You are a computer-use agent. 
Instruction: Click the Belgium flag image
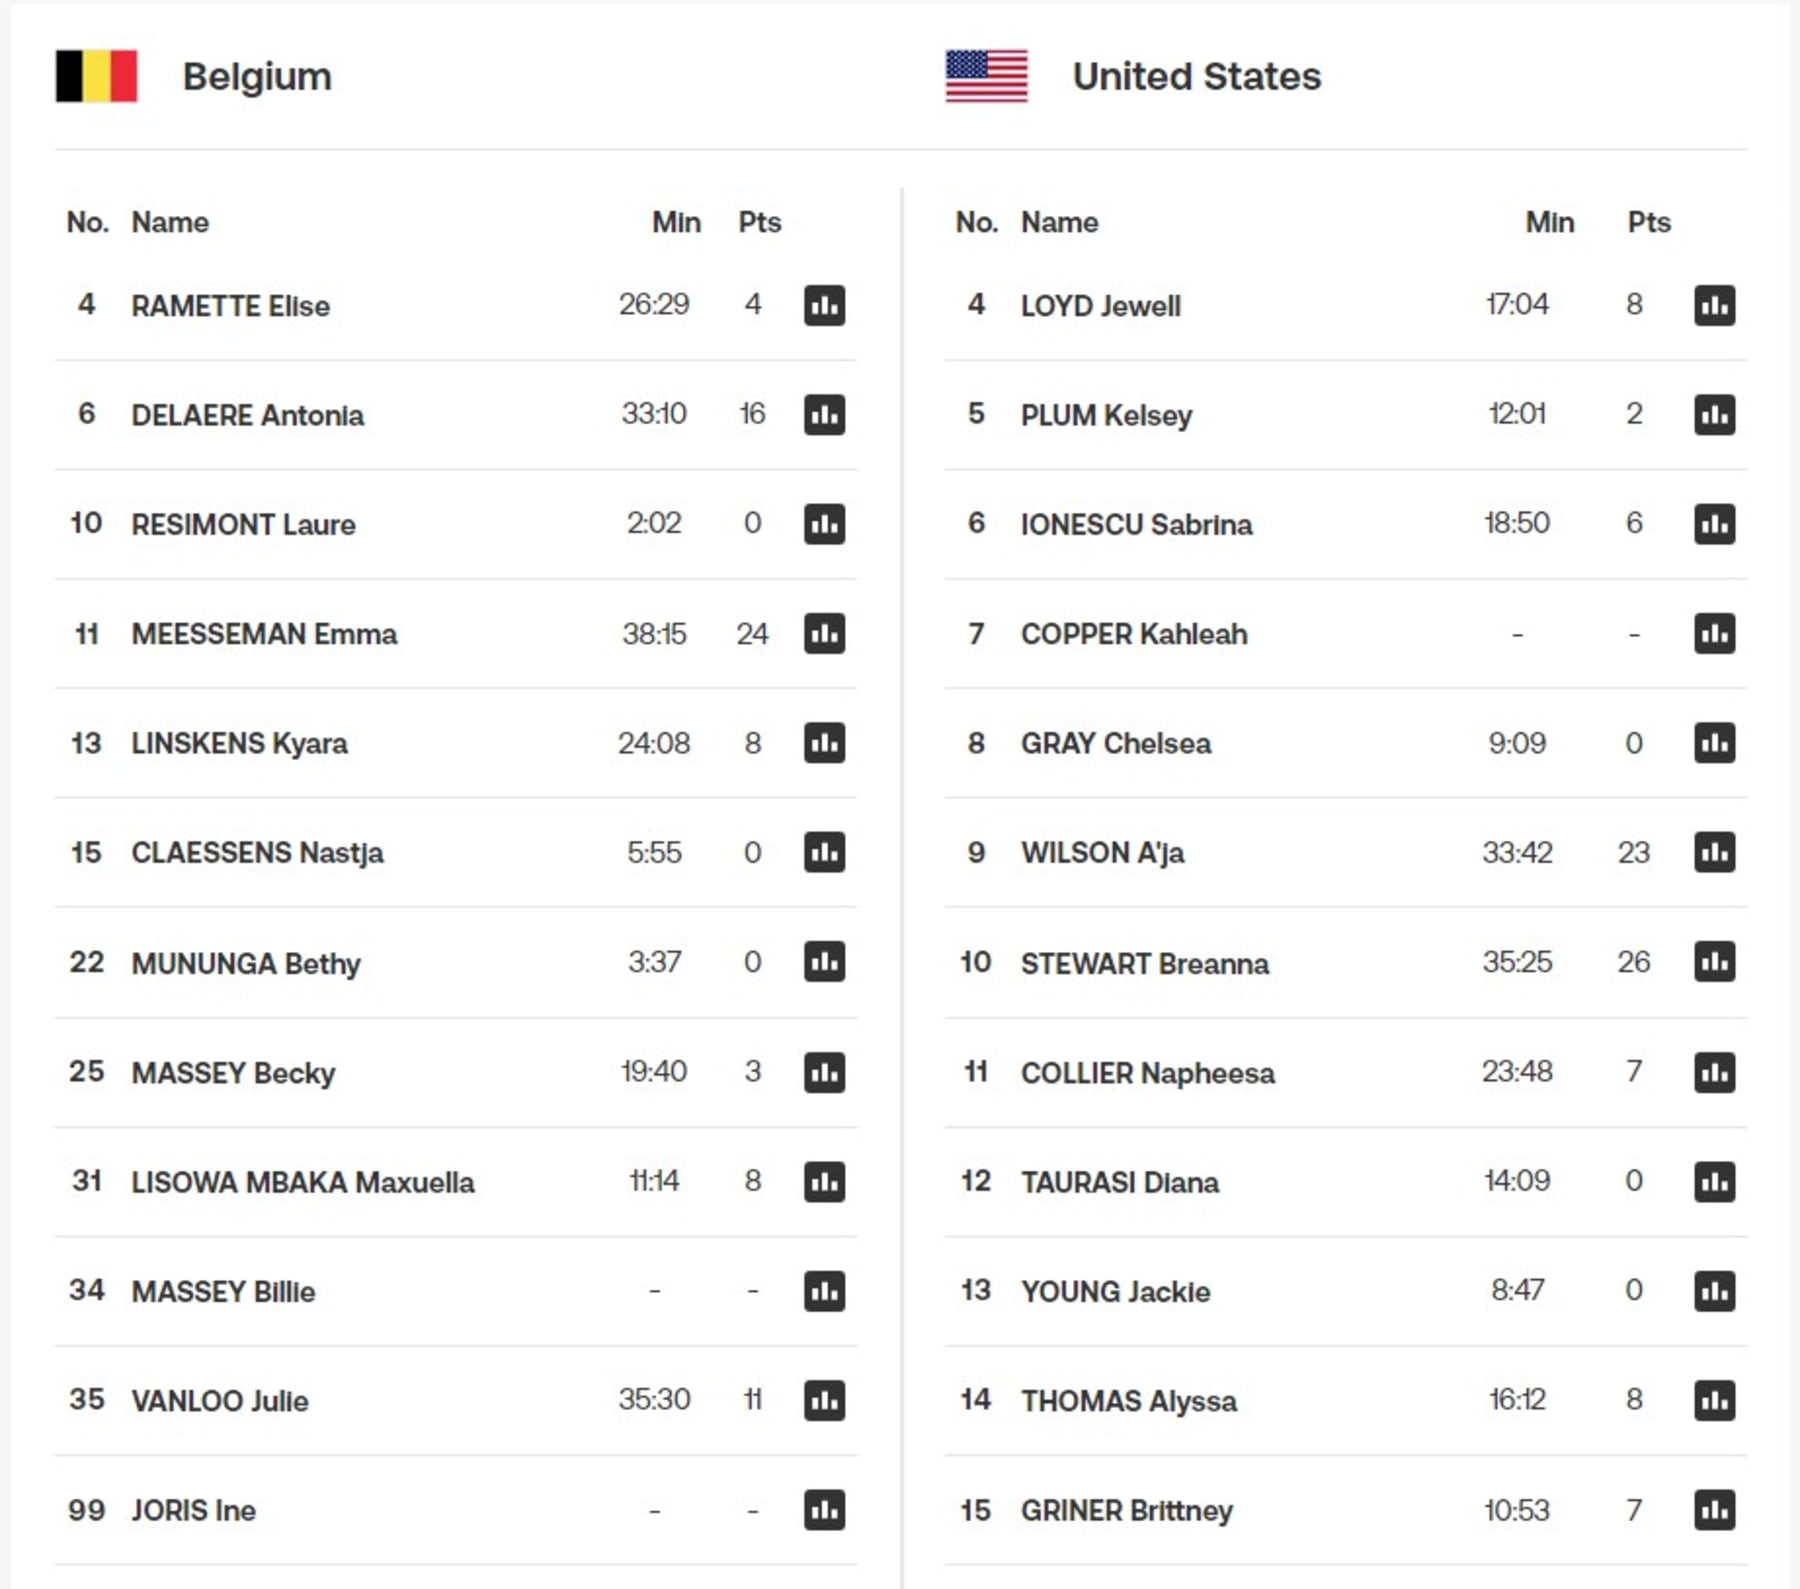[x=96, y=76]
